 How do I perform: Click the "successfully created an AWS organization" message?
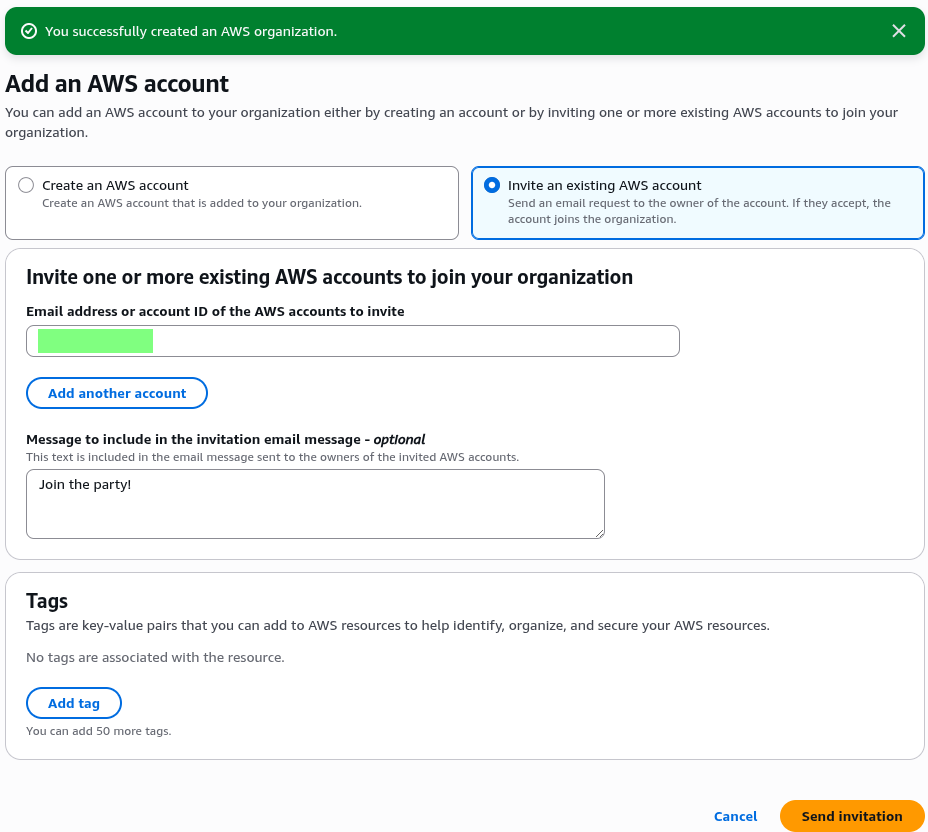click(x=191, y=31)
